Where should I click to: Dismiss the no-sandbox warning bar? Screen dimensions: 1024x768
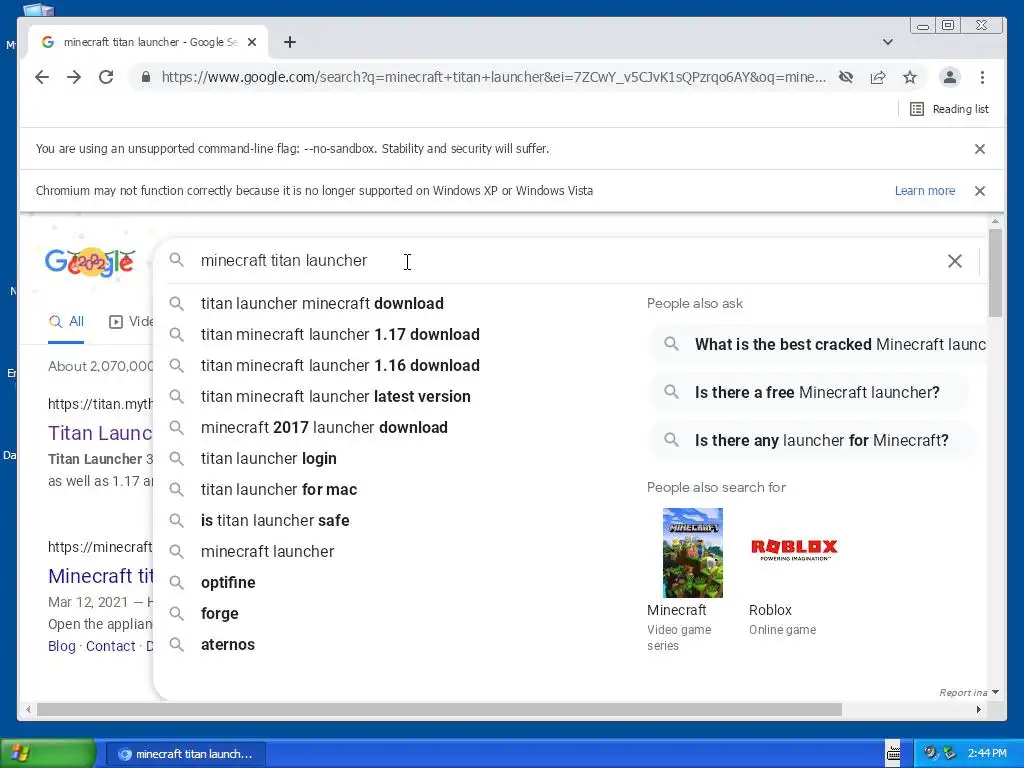pos(980,149)
